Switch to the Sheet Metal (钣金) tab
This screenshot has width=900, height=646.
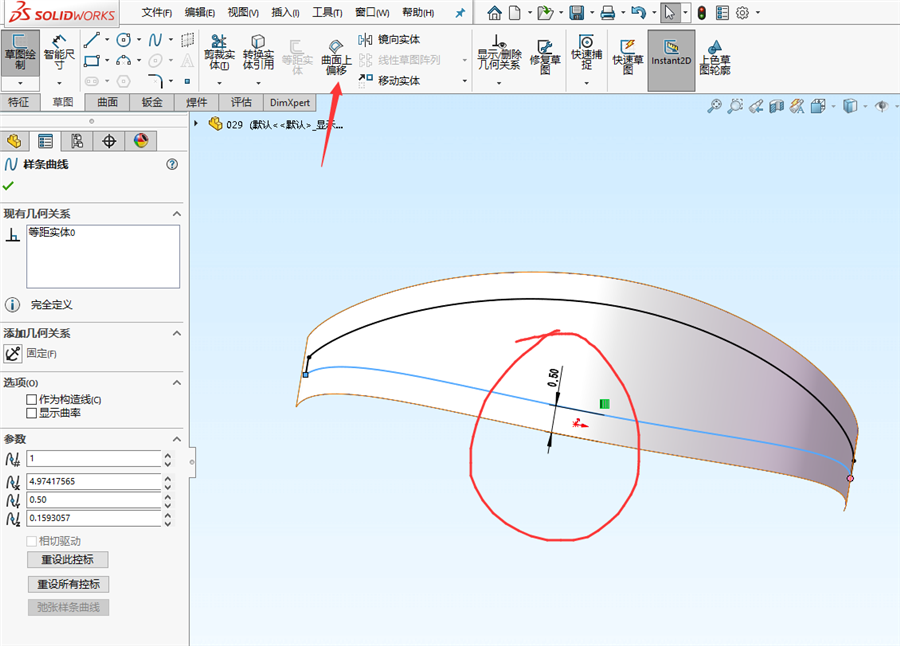152,102
